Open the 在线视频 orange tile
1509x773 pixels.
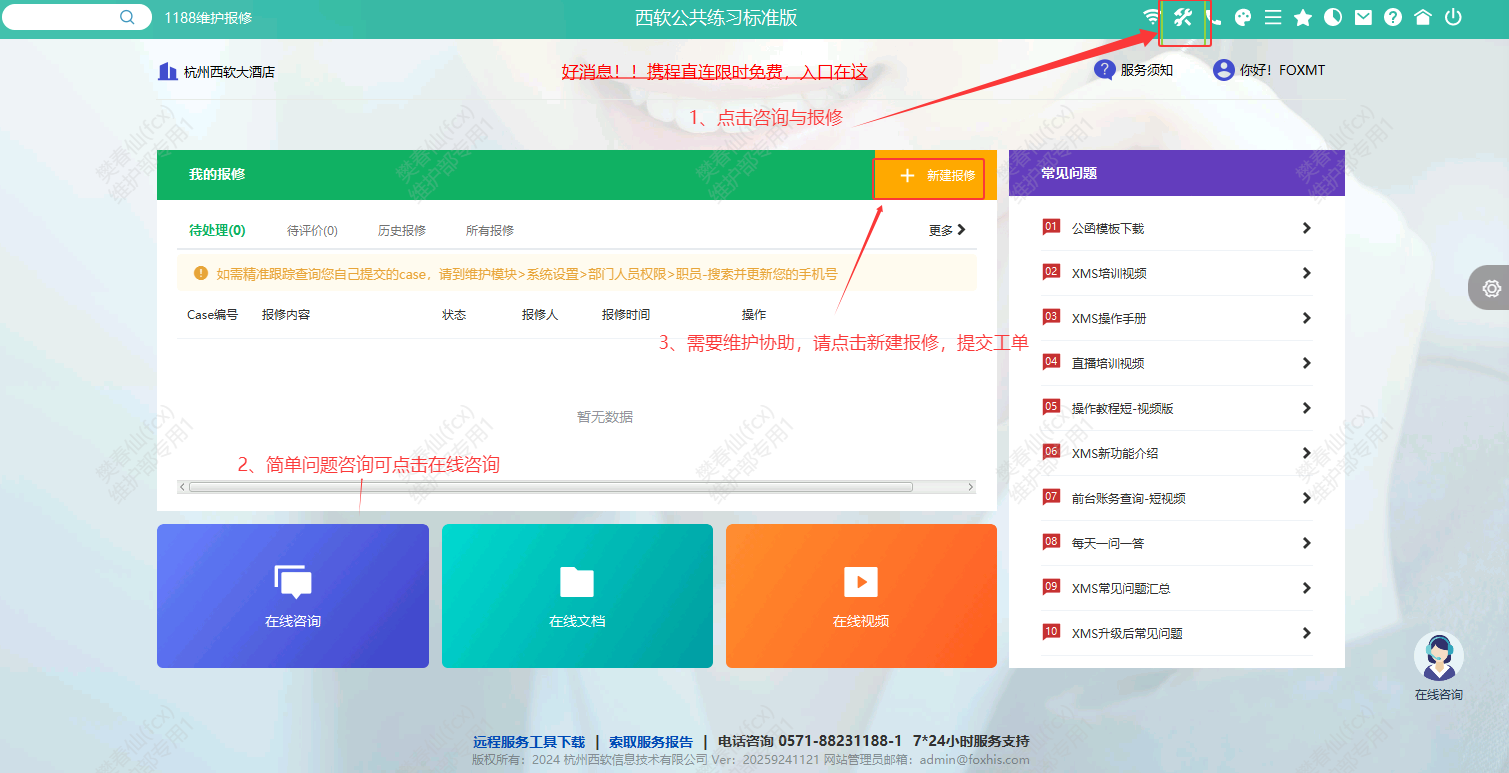pyautogui.click(x=861, y=595)
